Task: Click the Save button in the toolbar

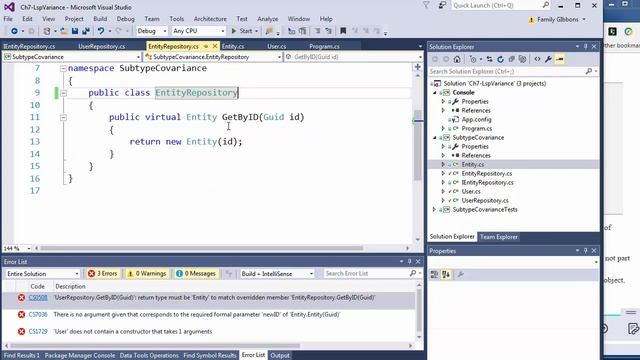Action: click(x=75, y=31)
